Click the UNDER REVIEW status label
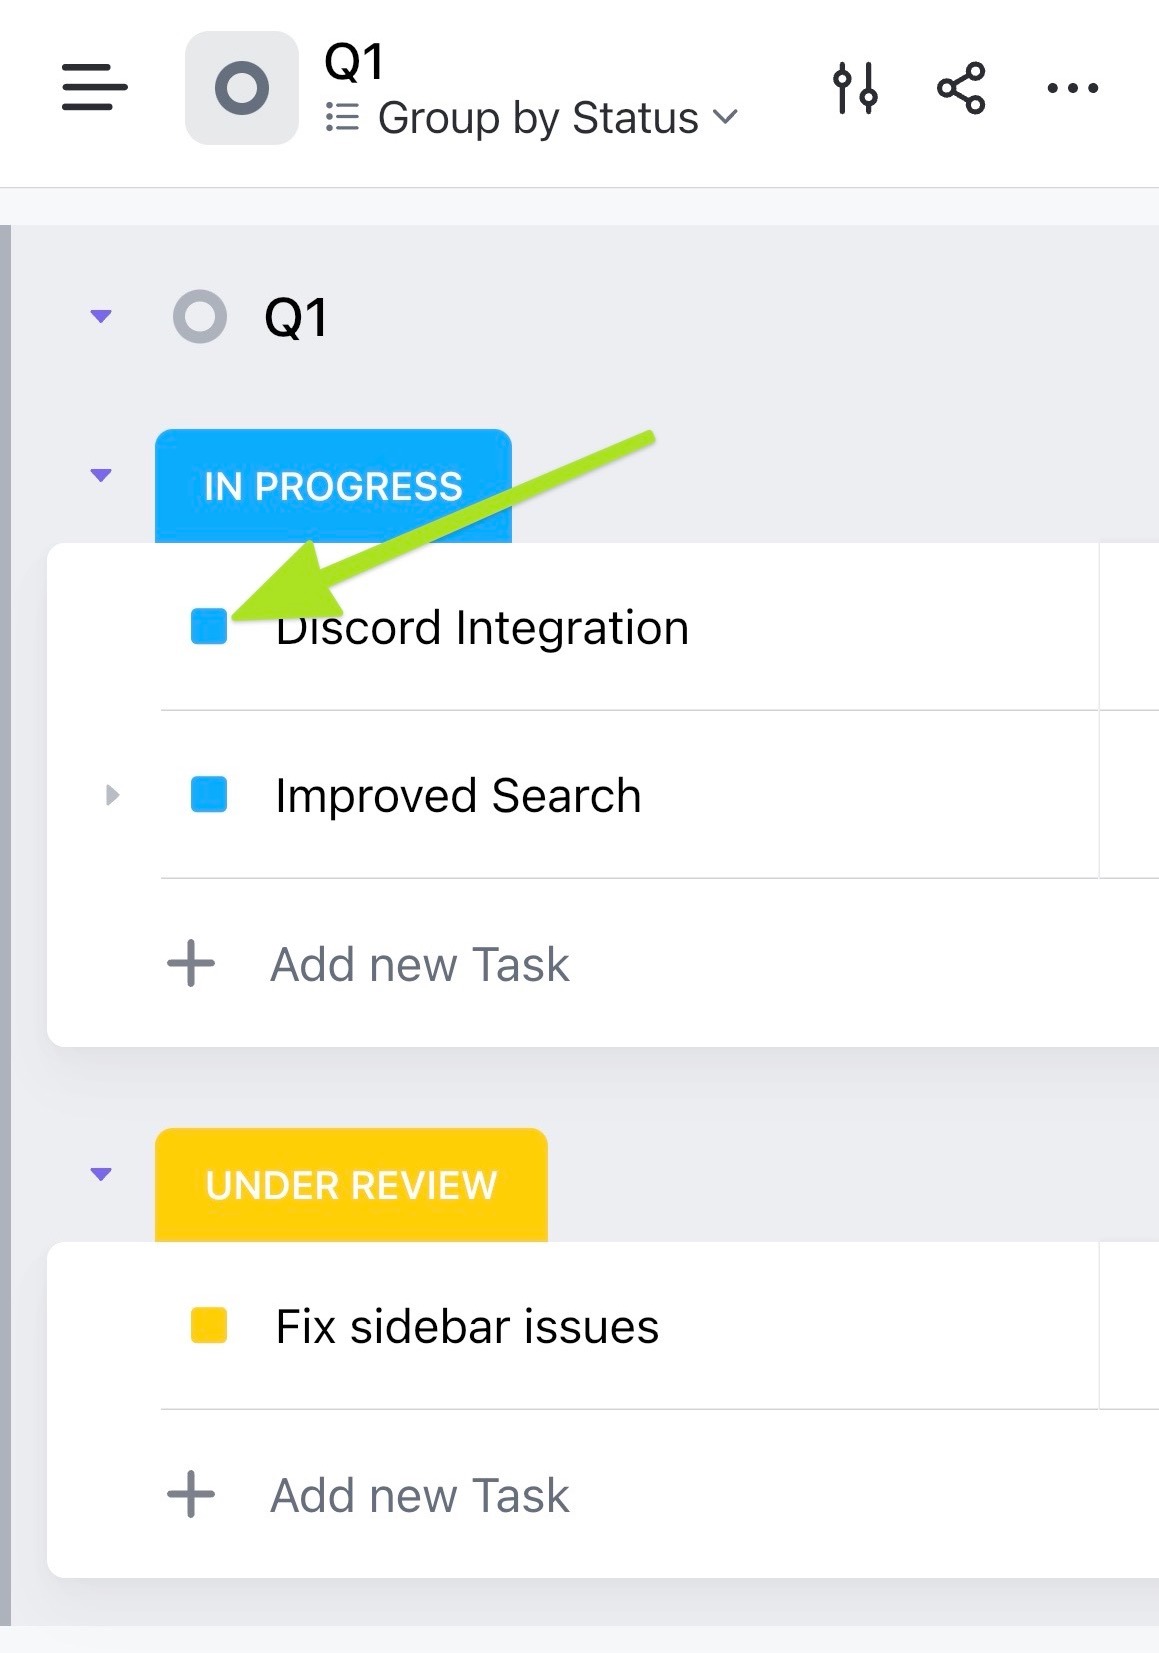This screenshot has height=1653, width=1159. pos(351,1185)
